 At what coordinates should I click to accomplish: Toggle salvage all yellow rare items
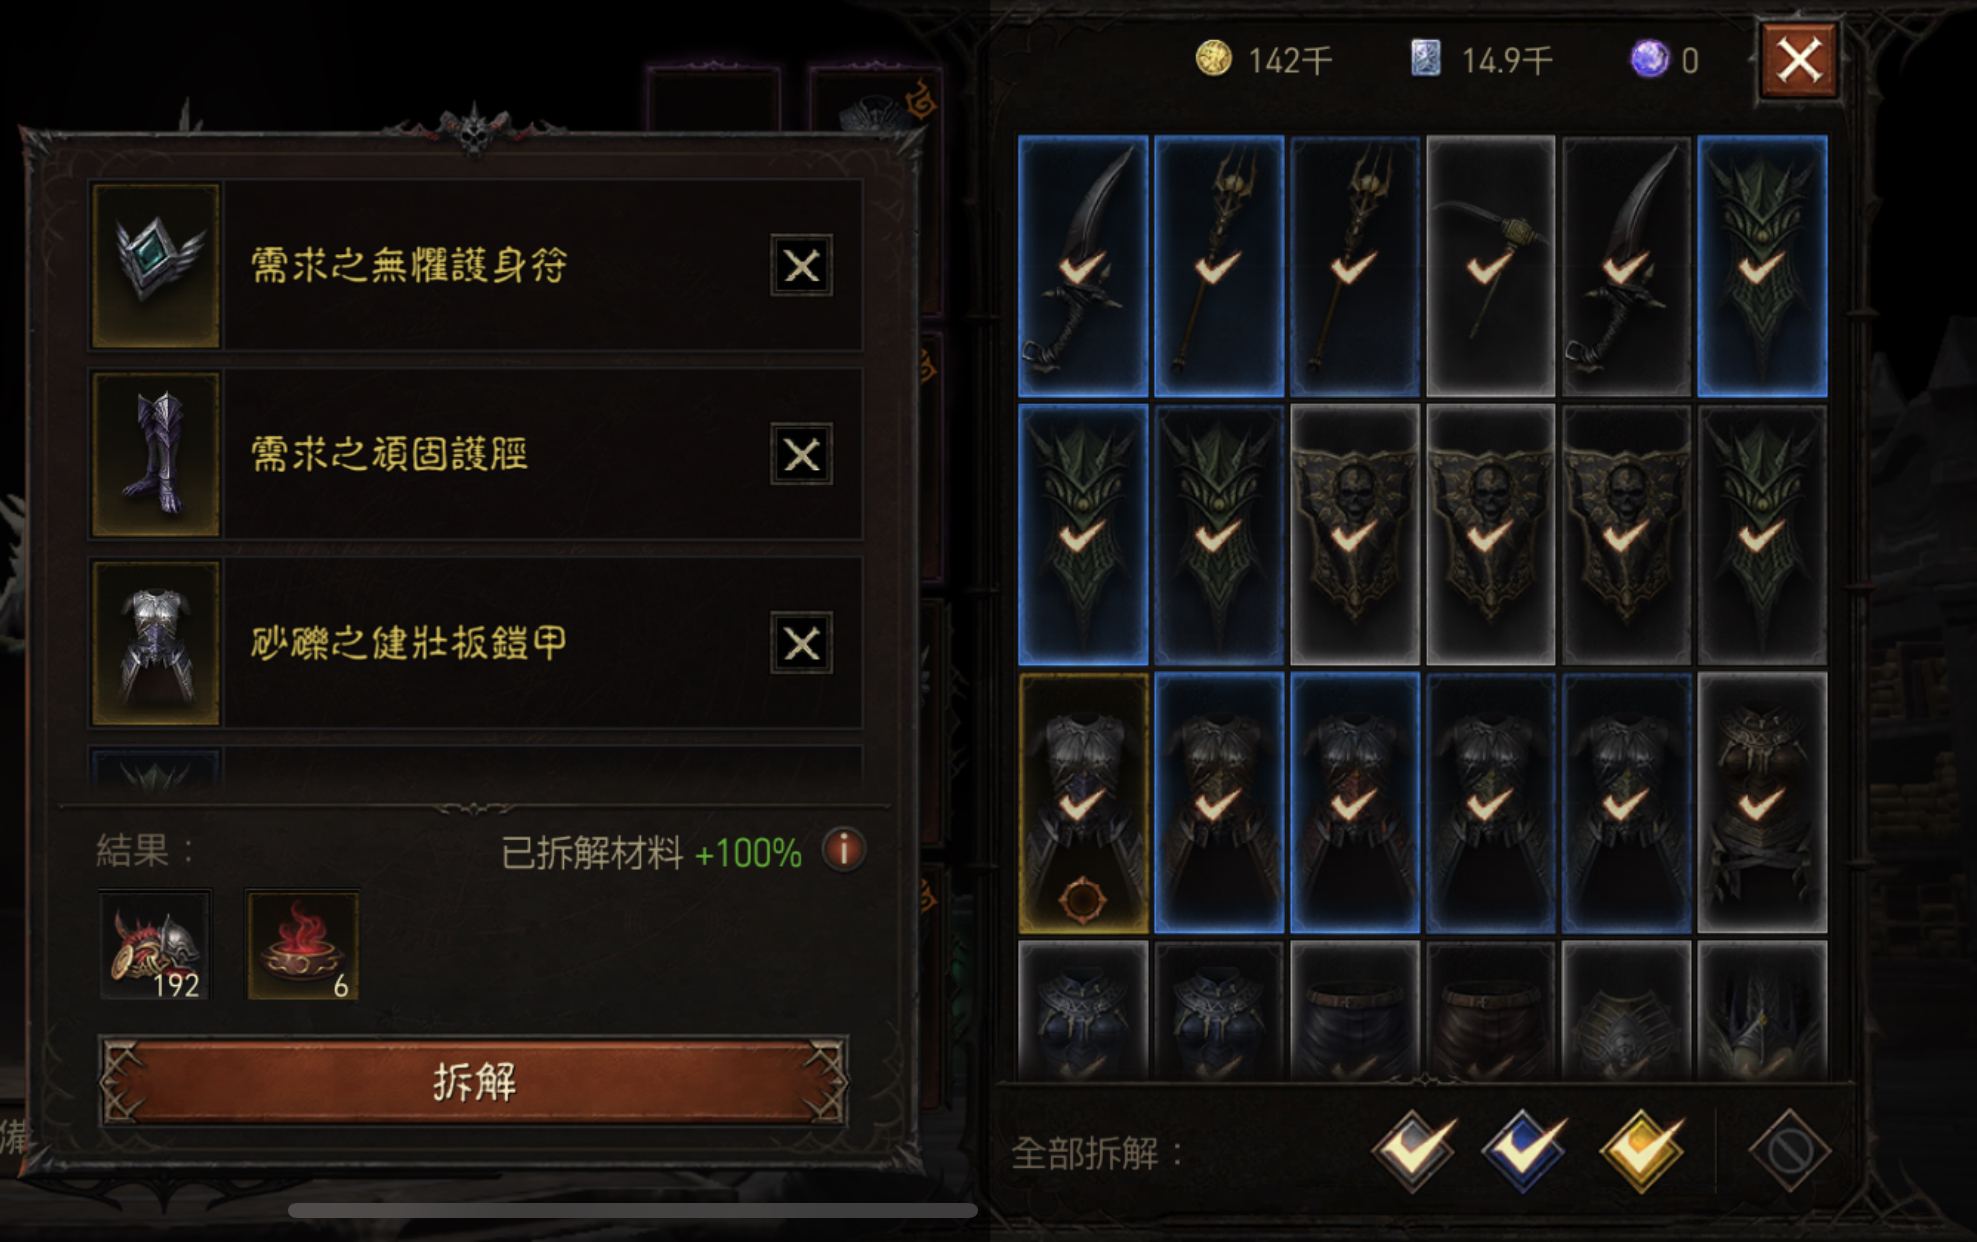1641,1150
